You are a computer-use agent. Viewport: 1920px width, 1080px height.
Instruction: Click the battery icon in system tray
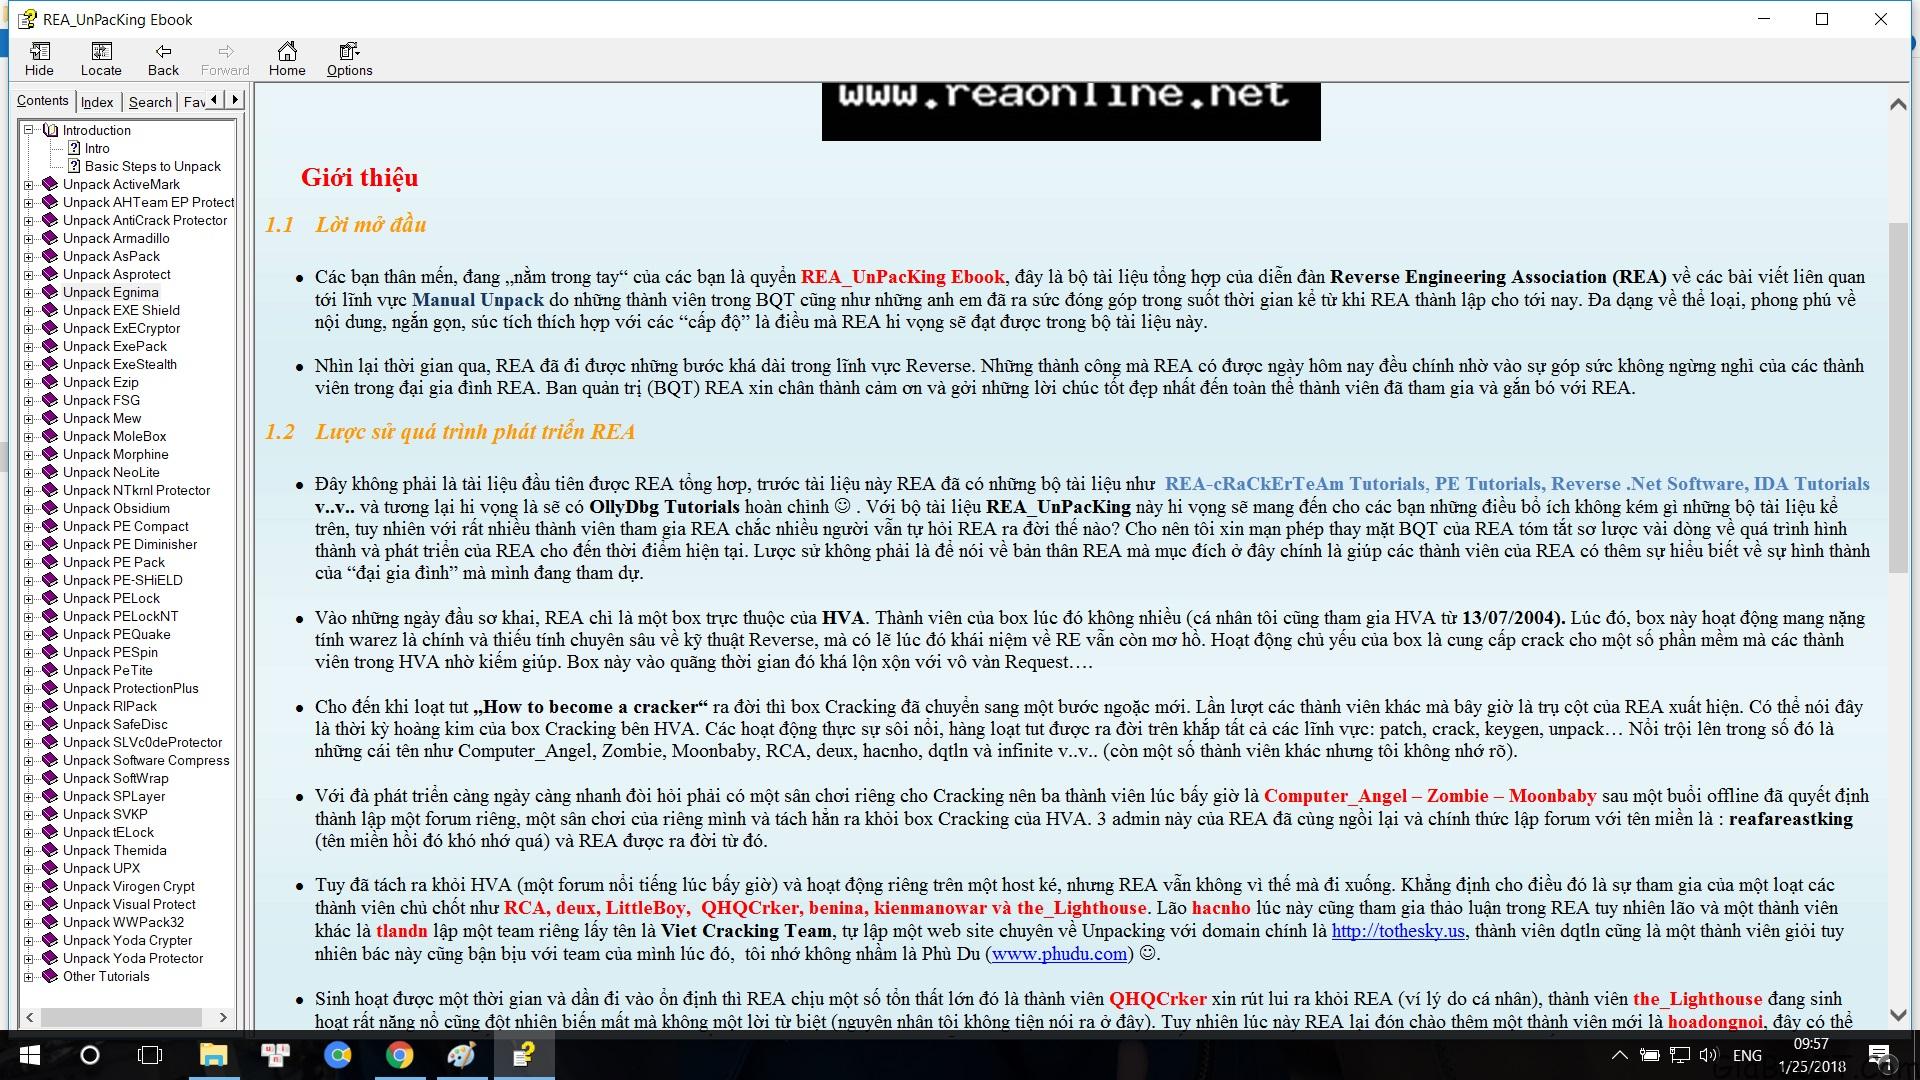tap(1650, 1055)
